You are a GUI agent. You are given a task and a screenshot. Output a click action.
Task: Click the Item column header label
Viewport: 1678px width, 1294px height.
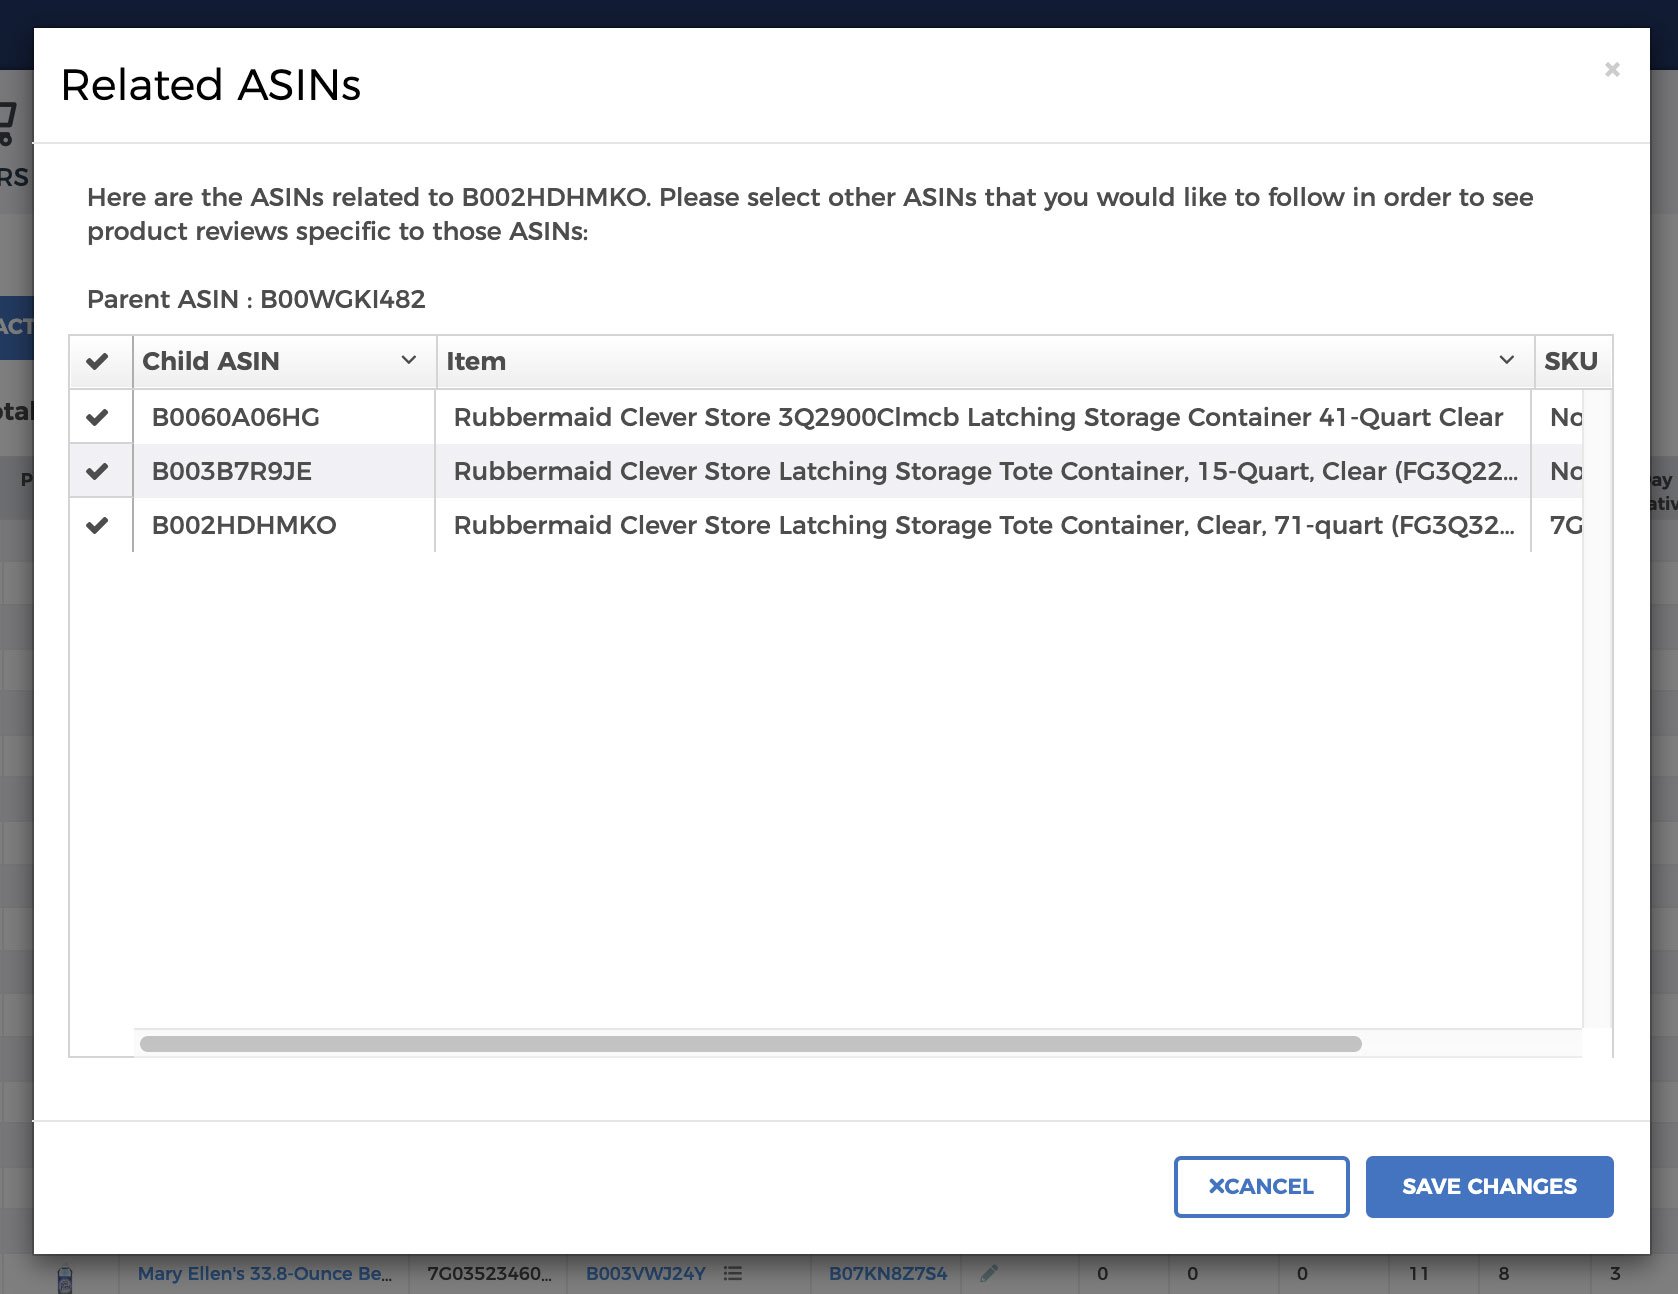click(476, 361)
